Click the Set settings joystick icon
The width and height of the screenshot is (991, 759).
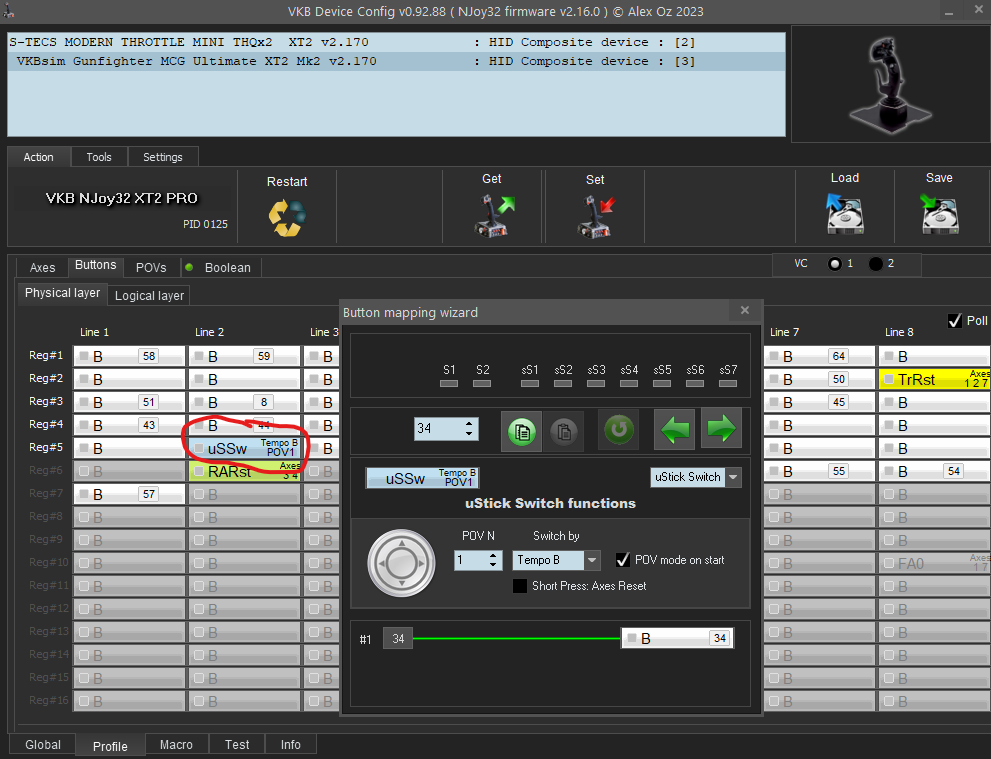(595, 216)
